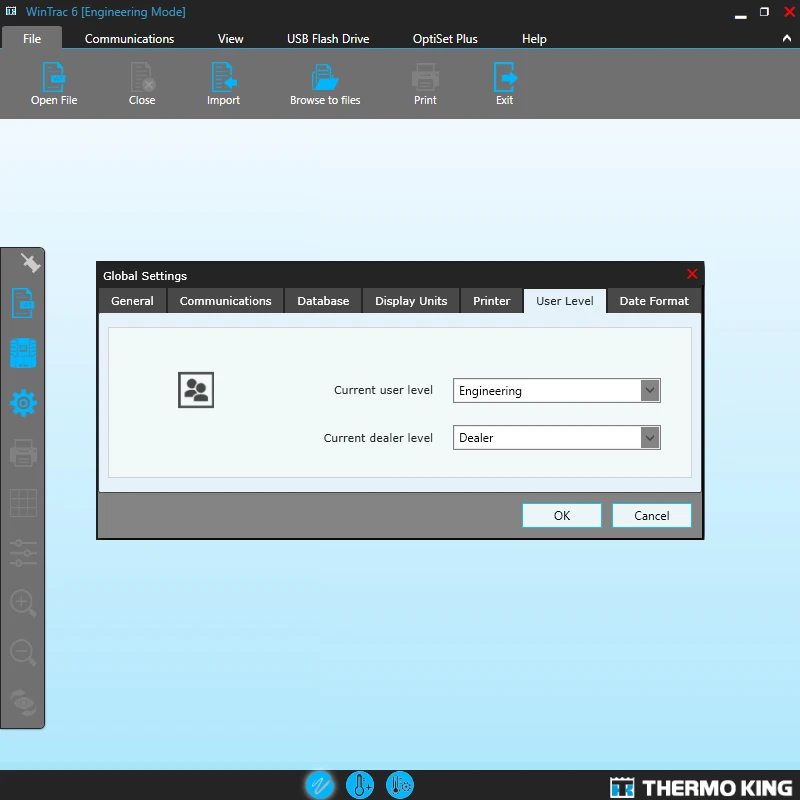Confirm settings with OK button
The height and width of the screenshot is (800, 800).
(562, 515)
